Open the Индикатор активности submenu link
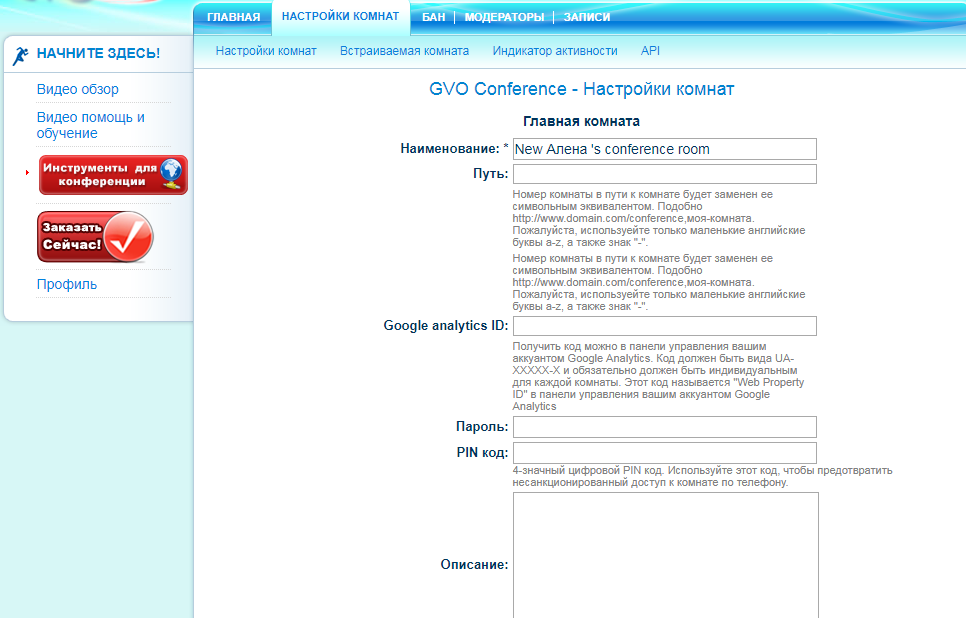This screenshot has width=966, height=618. [x=555, y=51]
